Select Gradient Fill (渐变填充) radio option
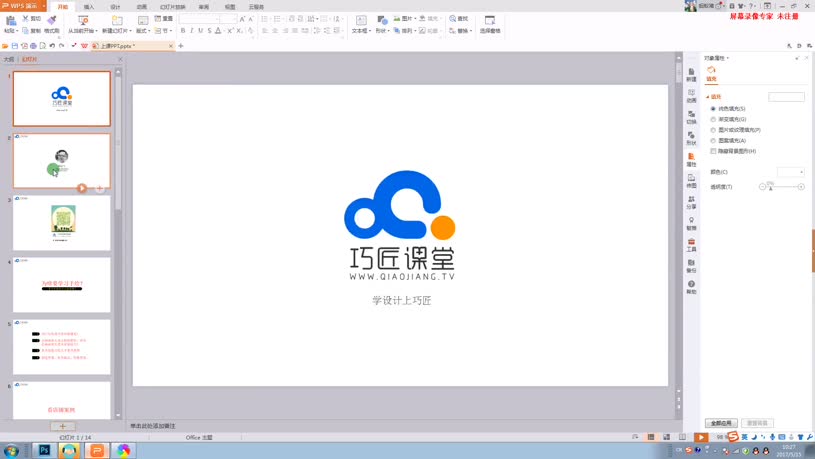 click(713, 120)
